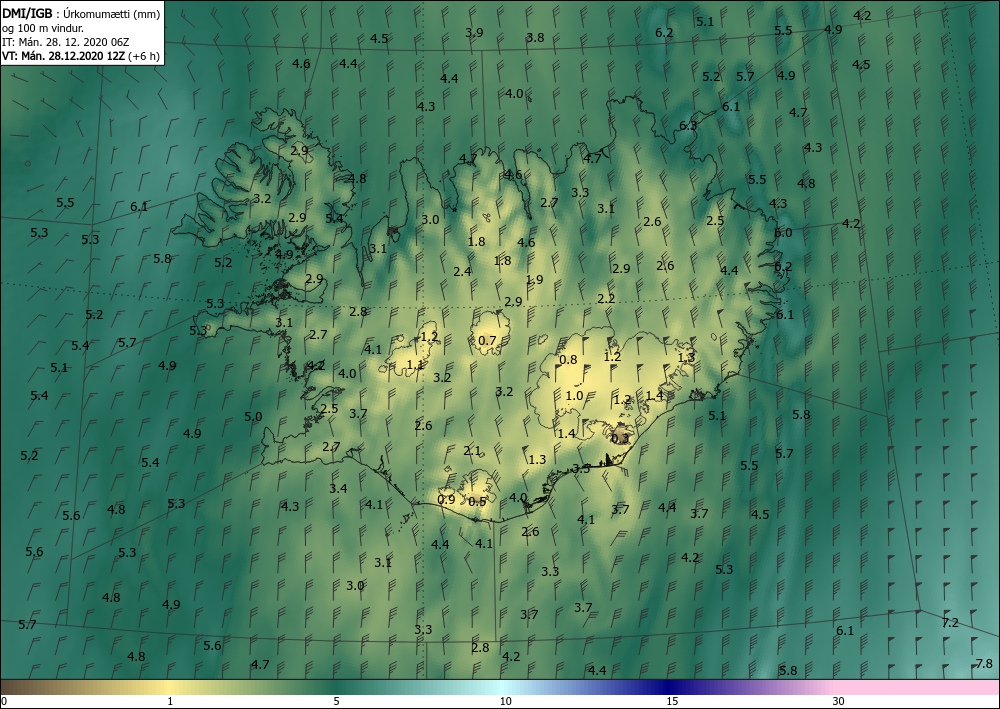The image size is (1000, 709).
Task: Click the map value '2.4'
Action: pyautogui.click(x=462, y=272)
